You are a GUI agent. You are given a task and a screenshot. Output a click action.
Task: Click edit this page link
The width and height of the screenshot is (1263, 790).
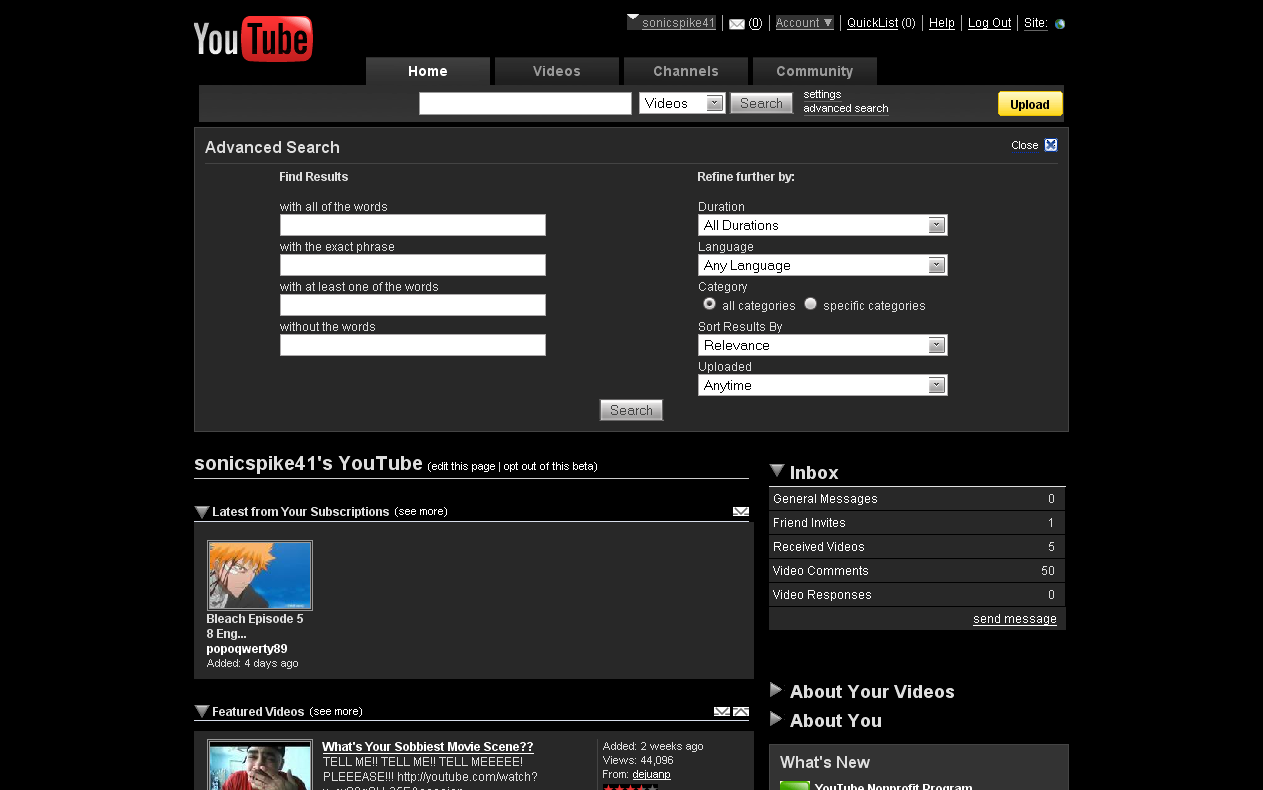coord(462,466)
